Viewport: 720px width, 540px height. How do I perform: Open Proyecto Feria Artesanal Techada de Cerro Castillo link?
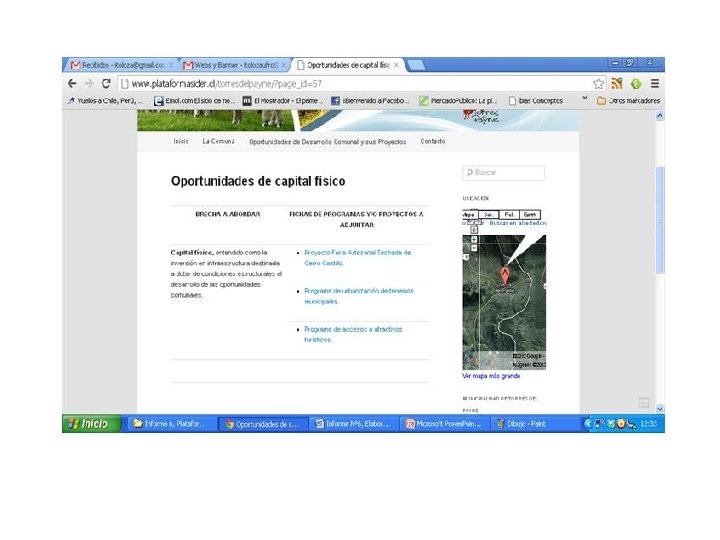coord(358,258)
